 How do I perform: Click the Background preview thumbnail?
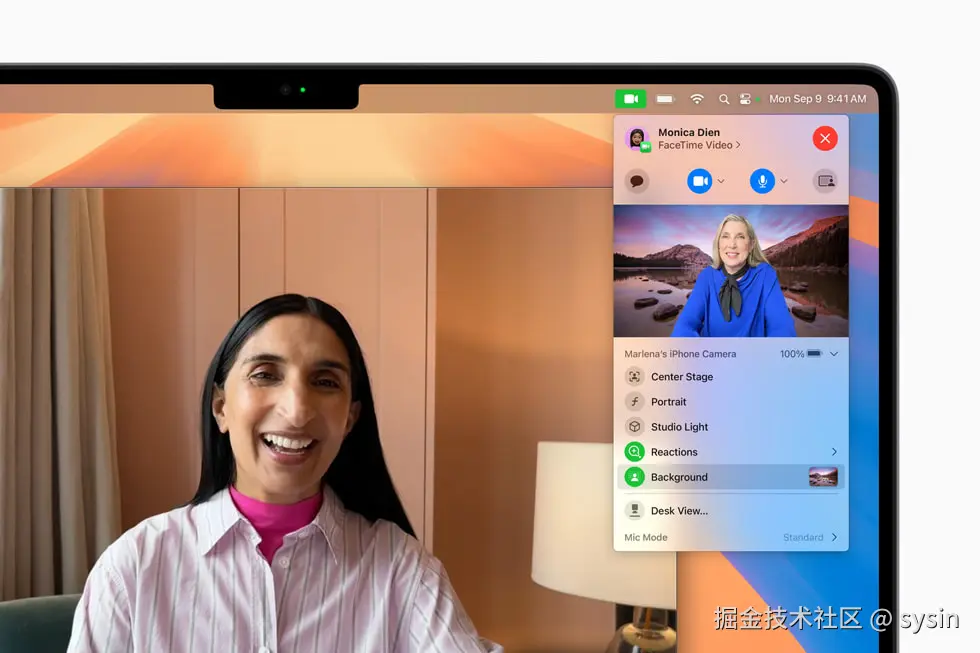tap(823, 477)
